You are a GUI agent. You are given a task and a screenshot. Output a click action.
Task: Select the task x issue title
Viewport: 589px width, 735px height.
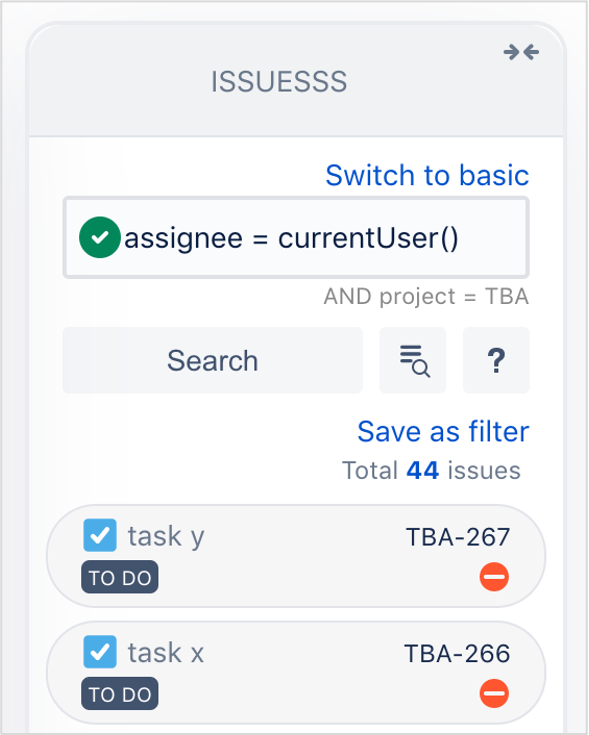pyautogui.click(x=166, y=652)
